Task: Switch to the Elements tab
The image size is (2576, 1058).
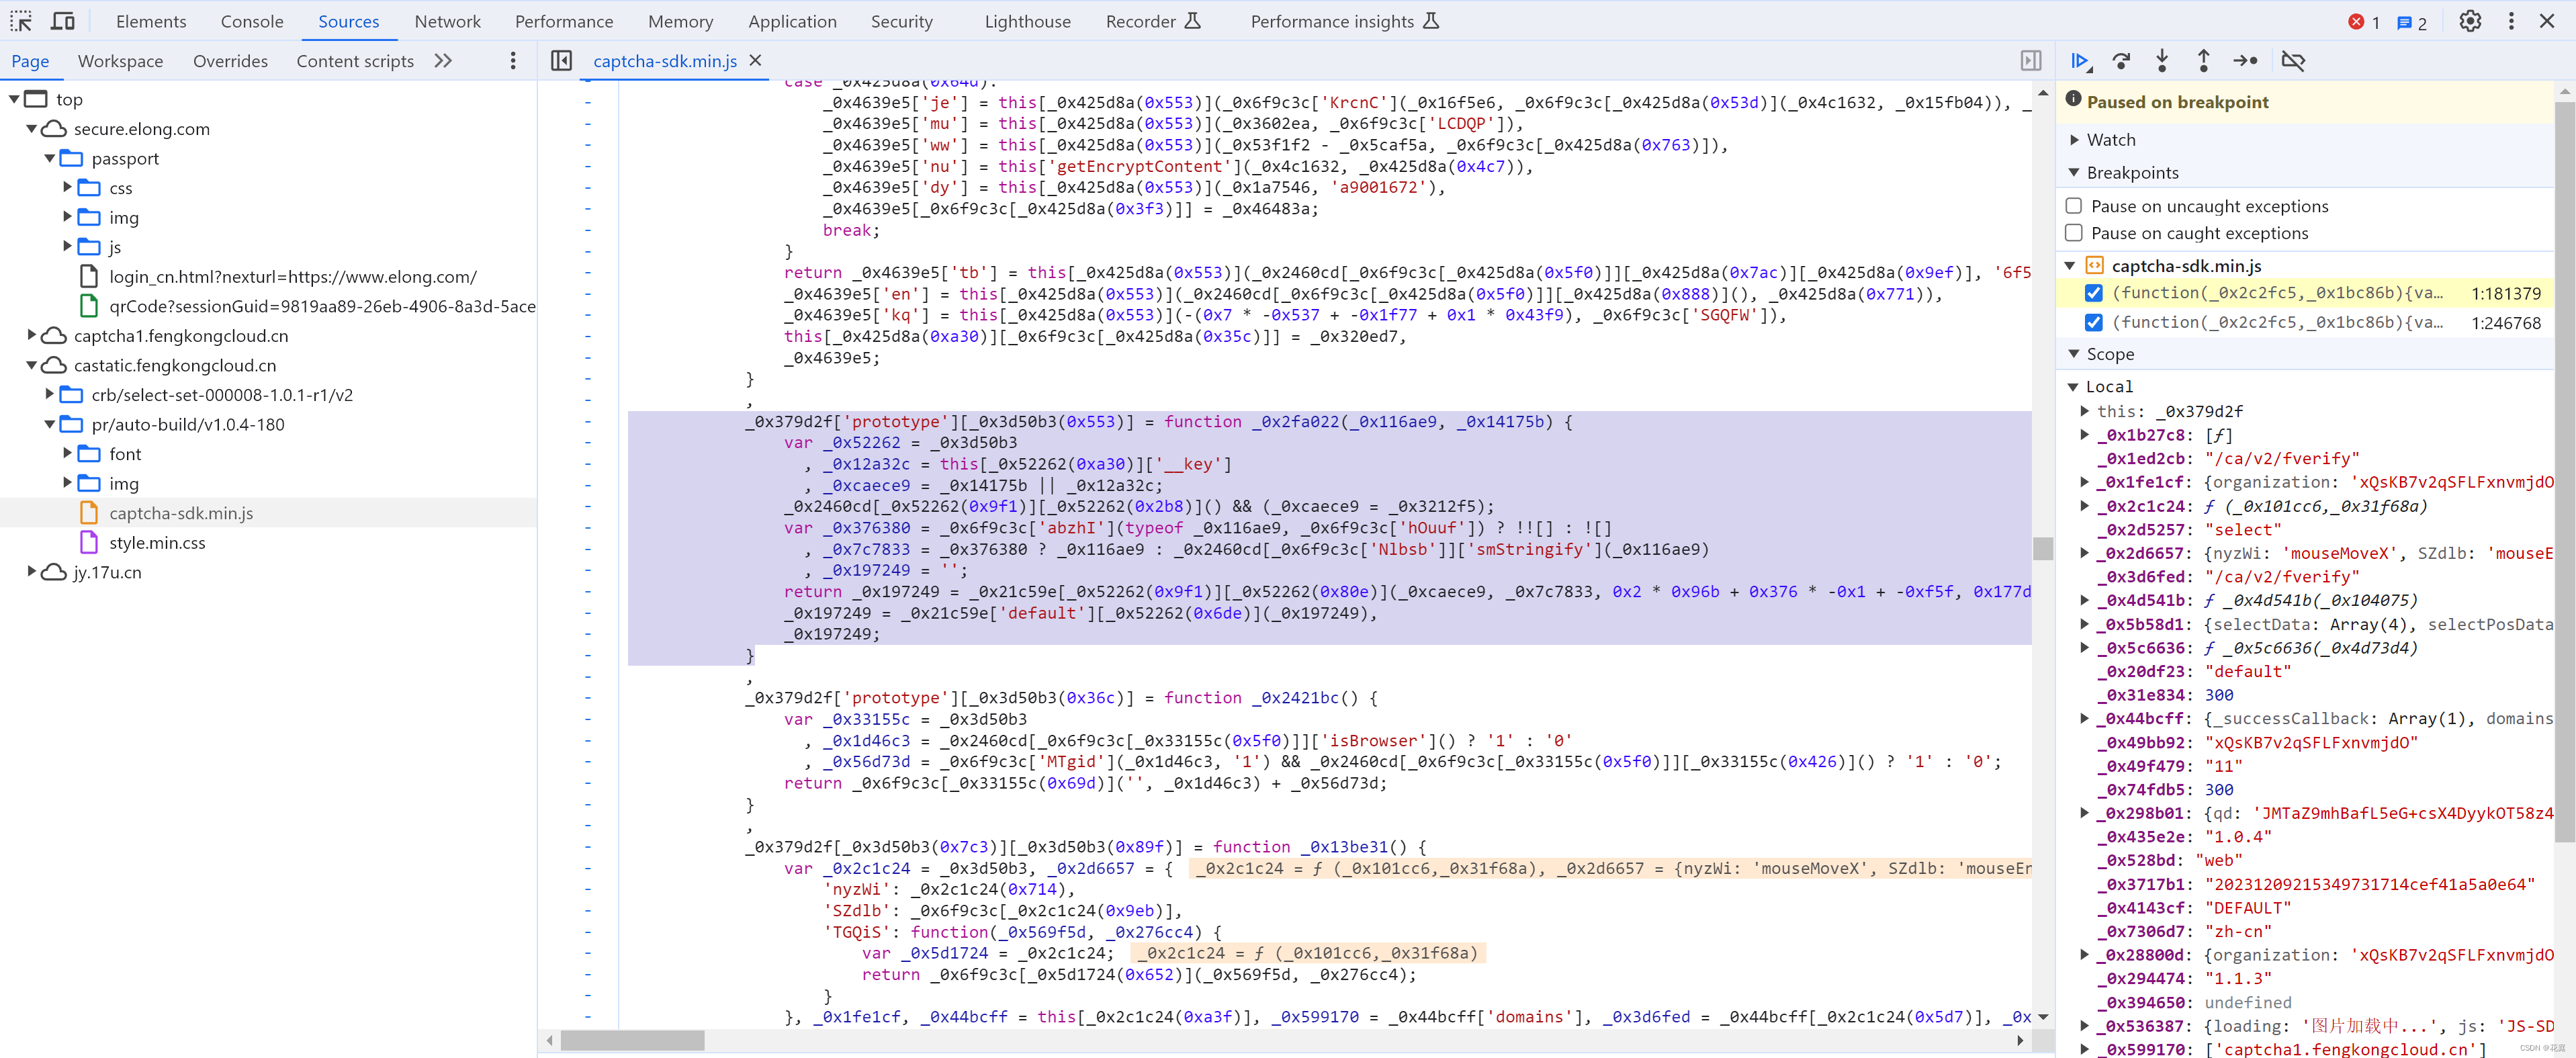Action: (151, 22)
